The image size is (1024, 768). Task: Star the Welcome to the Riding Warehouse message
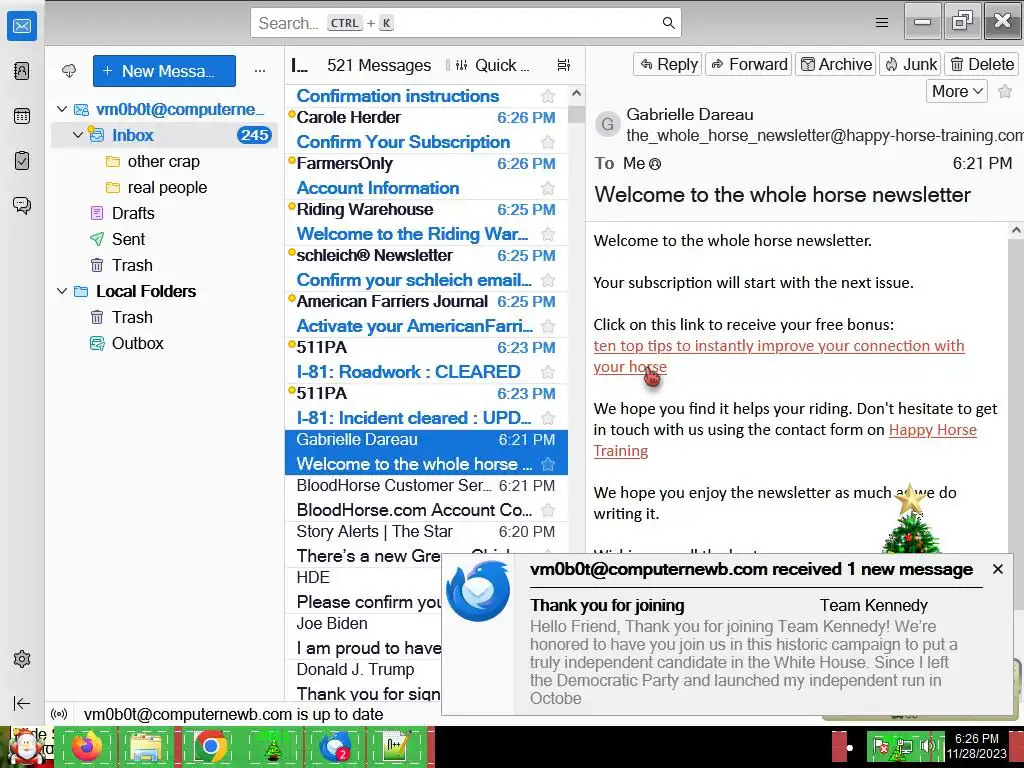[548, 234]
